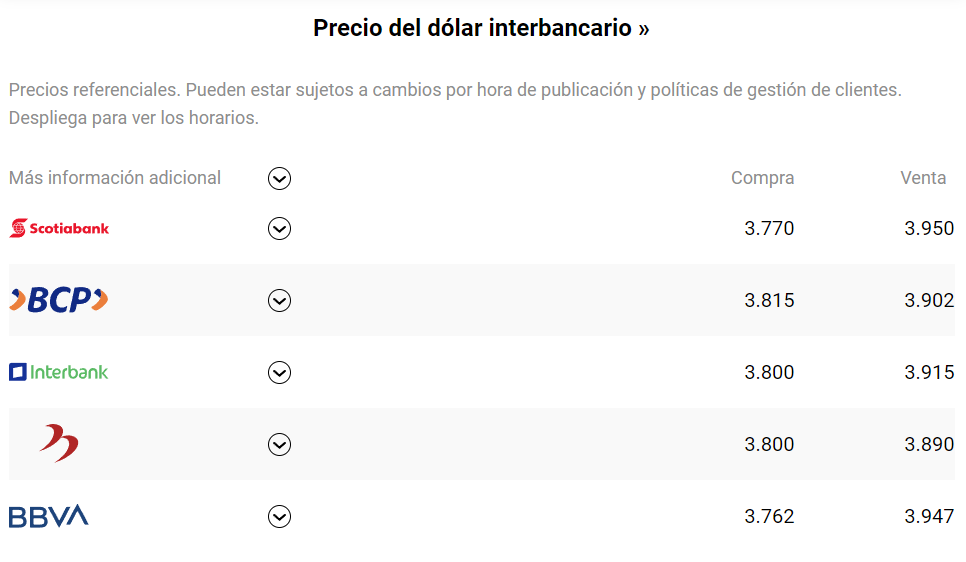Expand the BCP row chevron
Viewport: 966px width, 562px height.
coord(279,300)
